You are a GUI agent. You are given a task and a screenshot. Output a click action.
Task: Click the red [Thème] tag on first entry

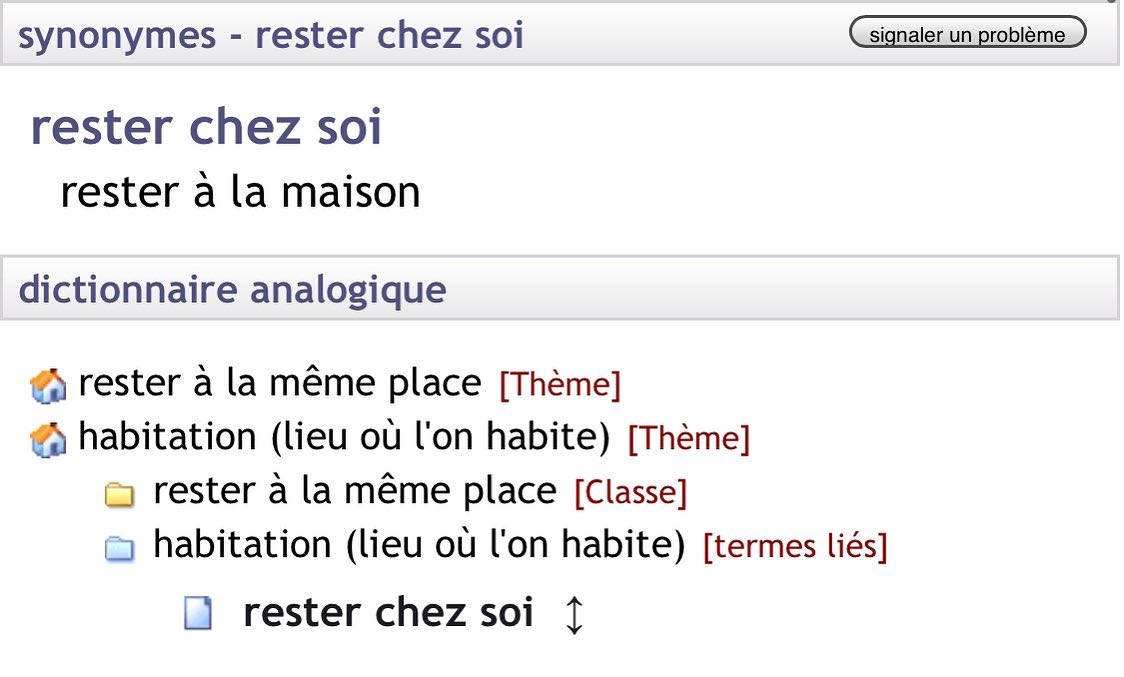tap(560, 384)
